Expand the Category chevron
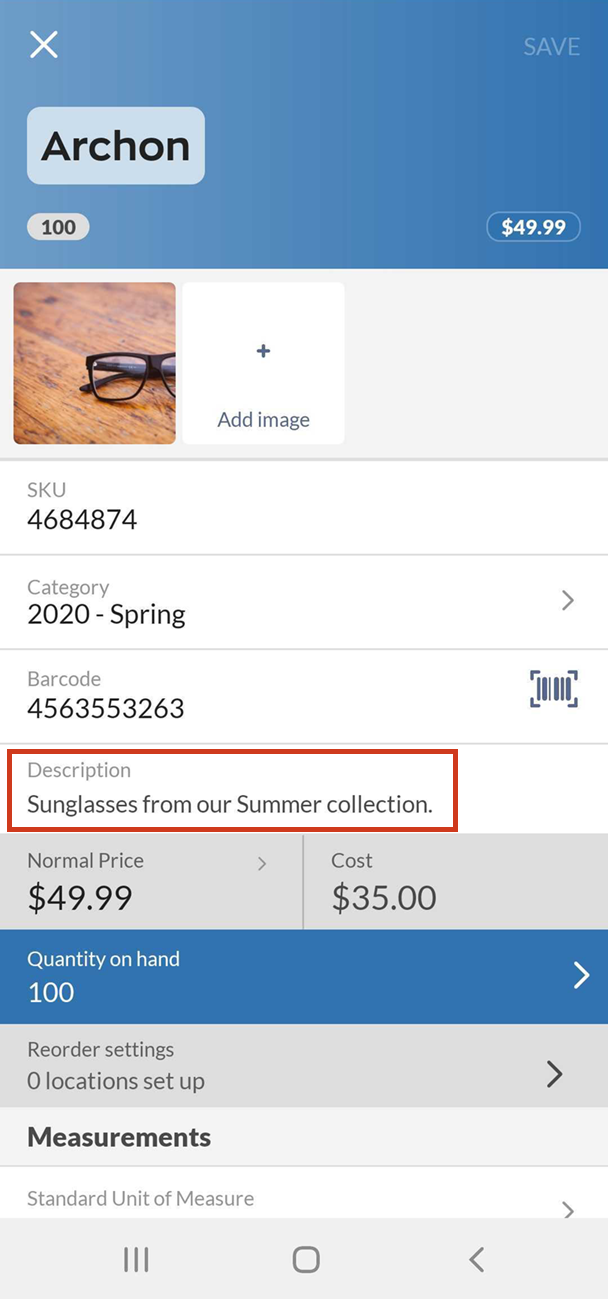This screenshot has width=608, height=1299. (567, 600)
